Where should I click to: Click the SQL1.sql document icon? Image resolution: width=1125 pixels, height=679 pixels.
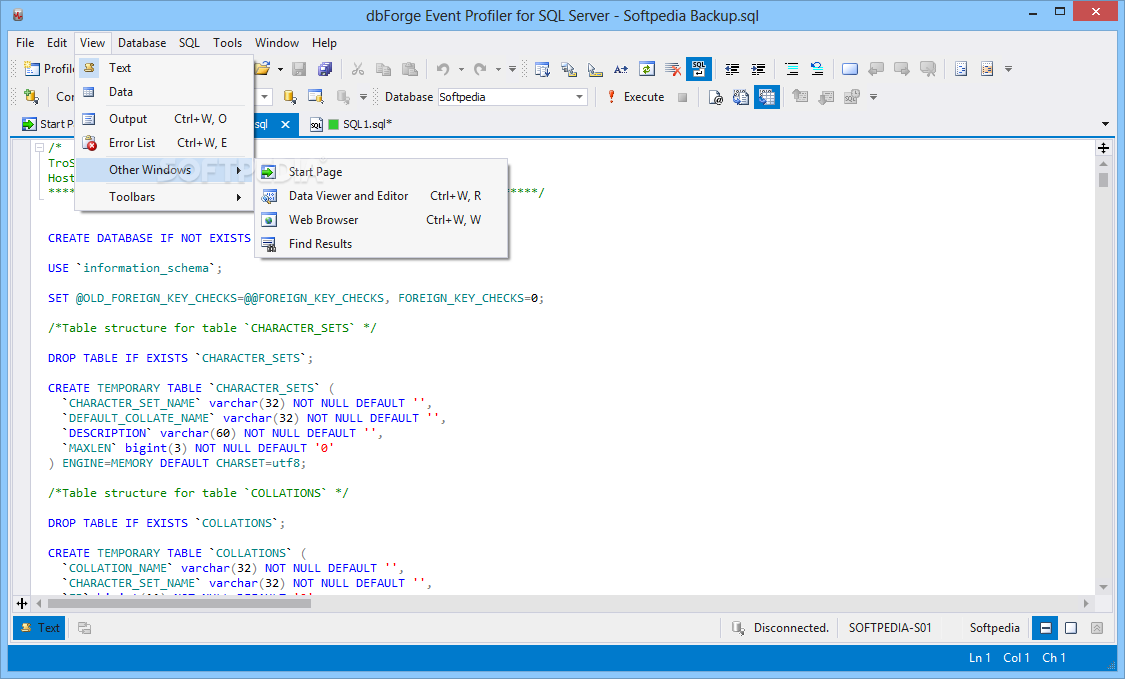[x=316, y=125]
